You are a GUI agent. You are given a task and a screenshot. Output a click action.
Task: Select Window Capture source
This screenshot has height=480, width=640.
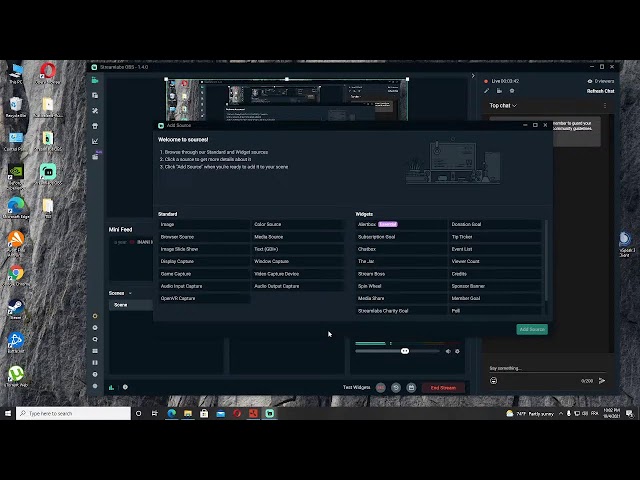(x=298, y=261)
